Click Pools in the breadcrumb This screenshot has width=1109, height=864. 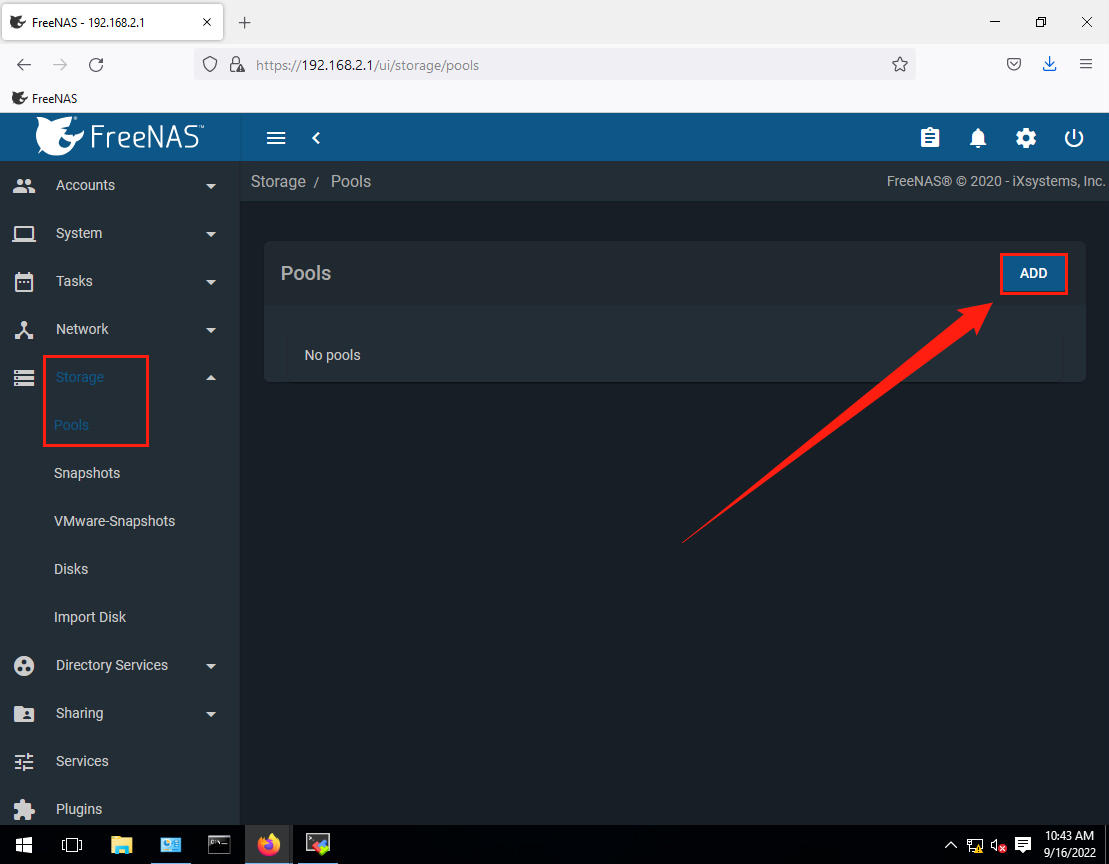pyautogui.click(x=351, y=182)
